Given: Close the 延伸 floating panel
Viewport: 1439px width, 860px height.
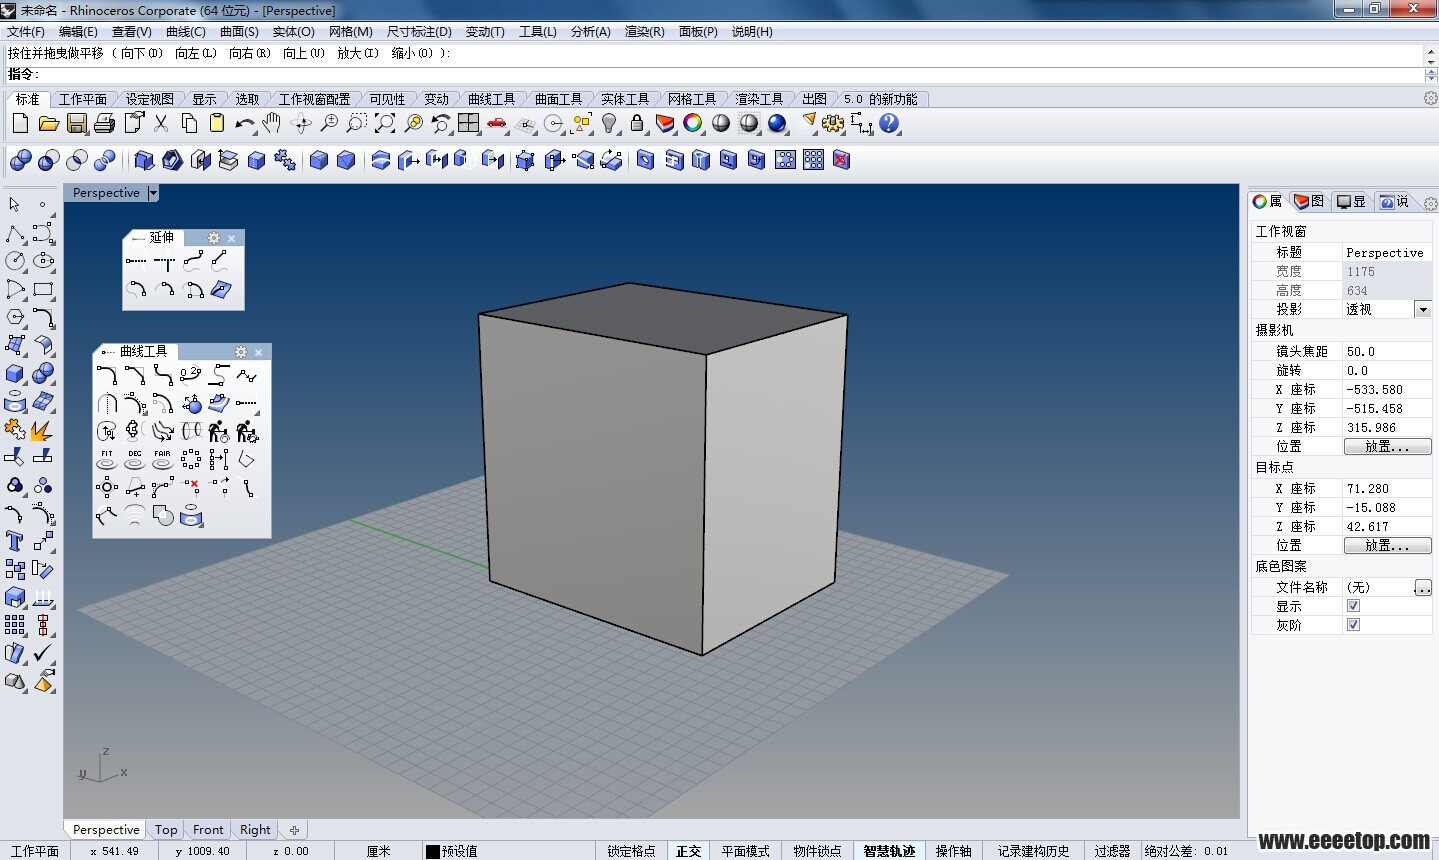Looking at the screenshot, I should coord(232,238).
